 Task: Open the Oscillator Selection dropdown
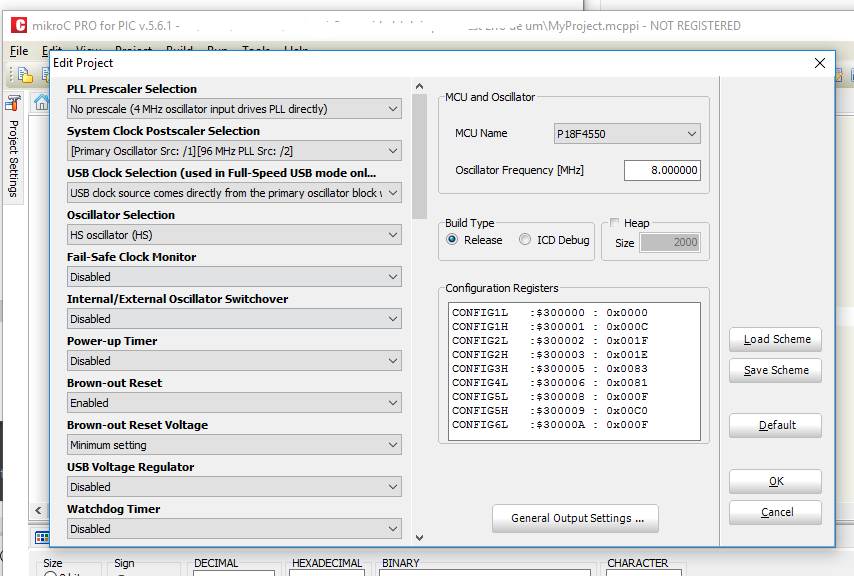coord(234,235)
